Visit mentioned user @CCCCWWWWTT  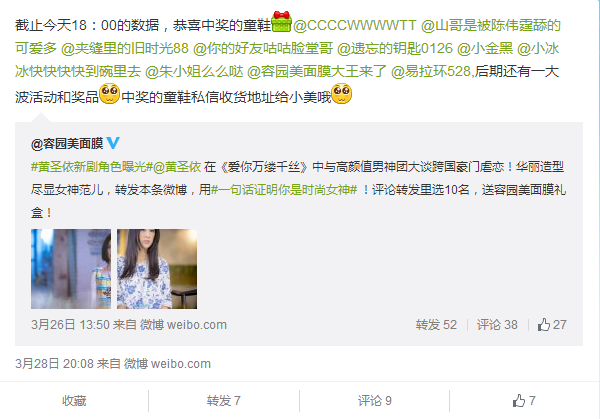coord(354,26)
